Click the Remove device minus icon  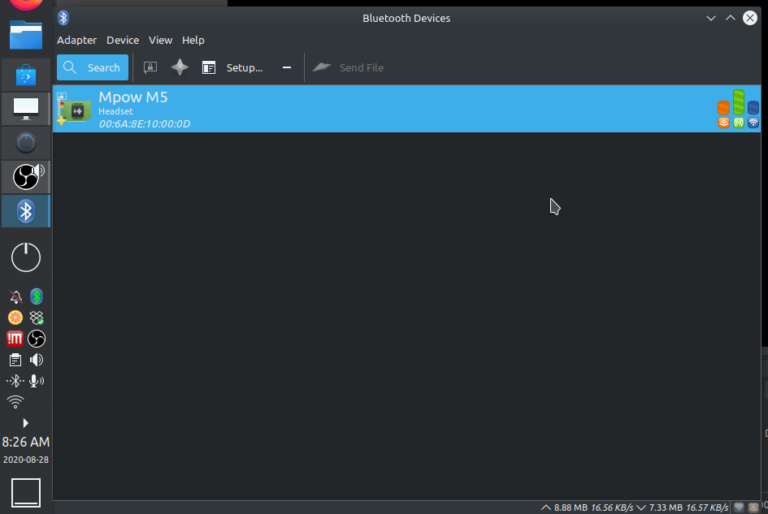click(x=287, y=68)
